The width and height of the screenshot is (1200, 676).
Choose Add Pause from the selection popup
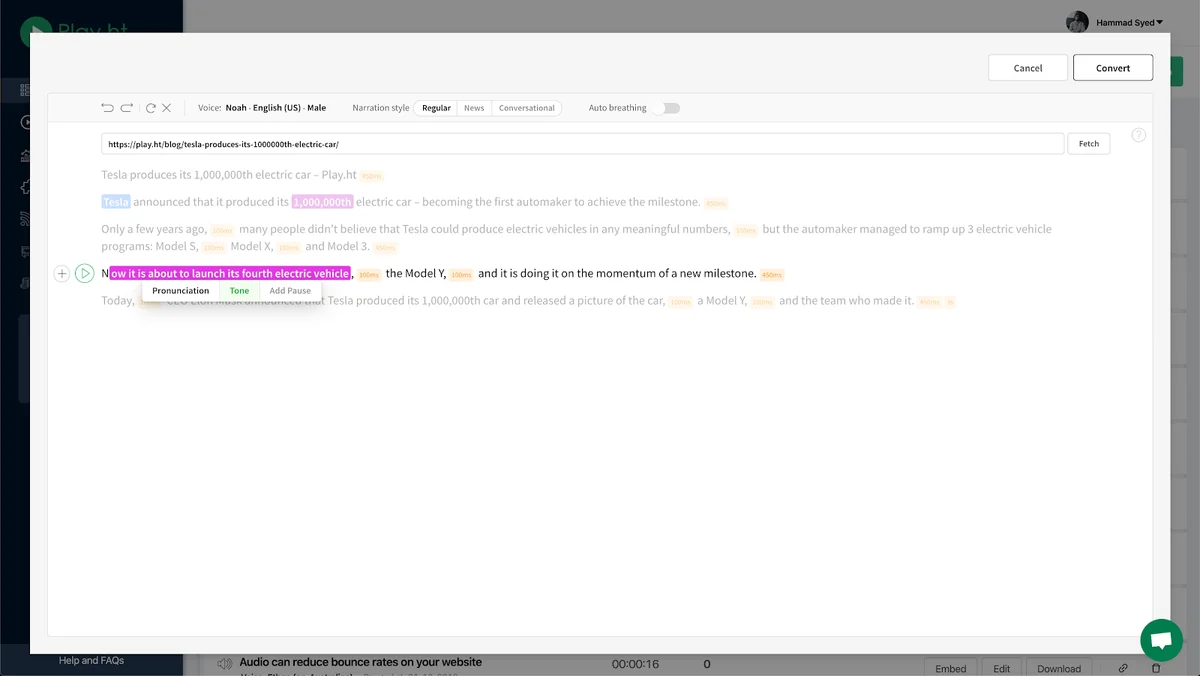tap(290, 291)
